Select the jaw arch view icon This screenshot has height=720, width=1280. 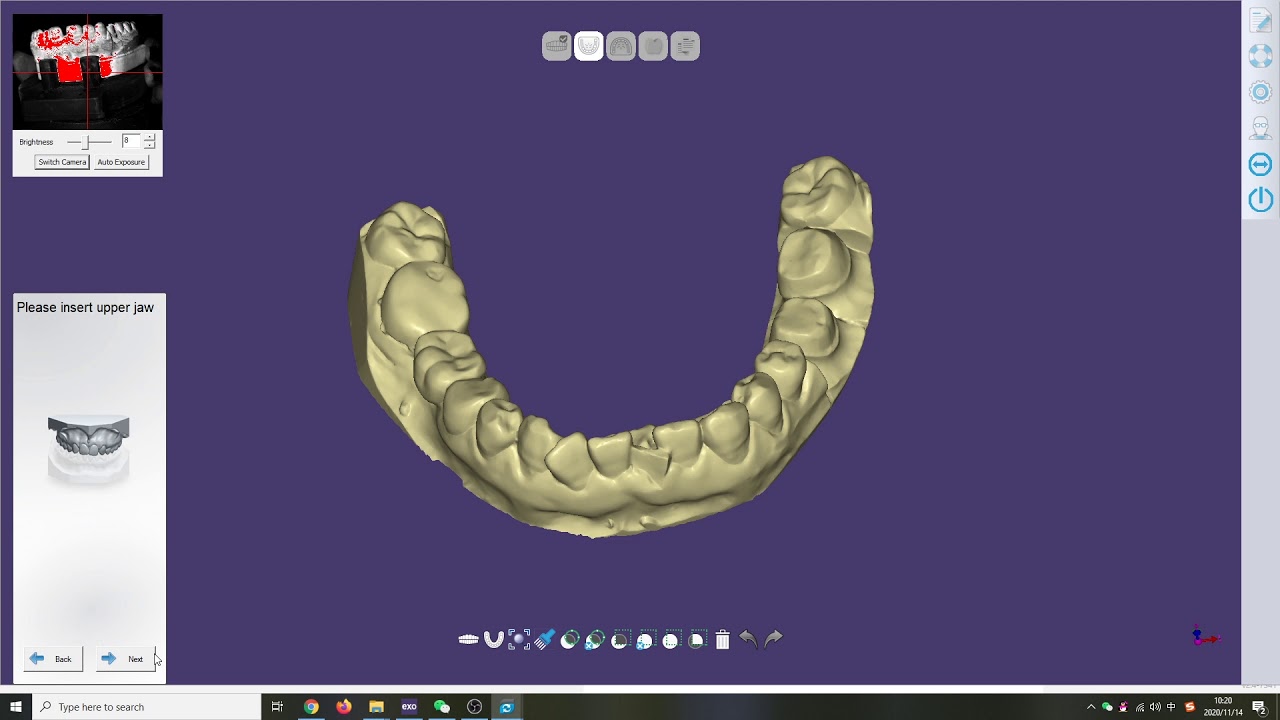coord(493,640)
